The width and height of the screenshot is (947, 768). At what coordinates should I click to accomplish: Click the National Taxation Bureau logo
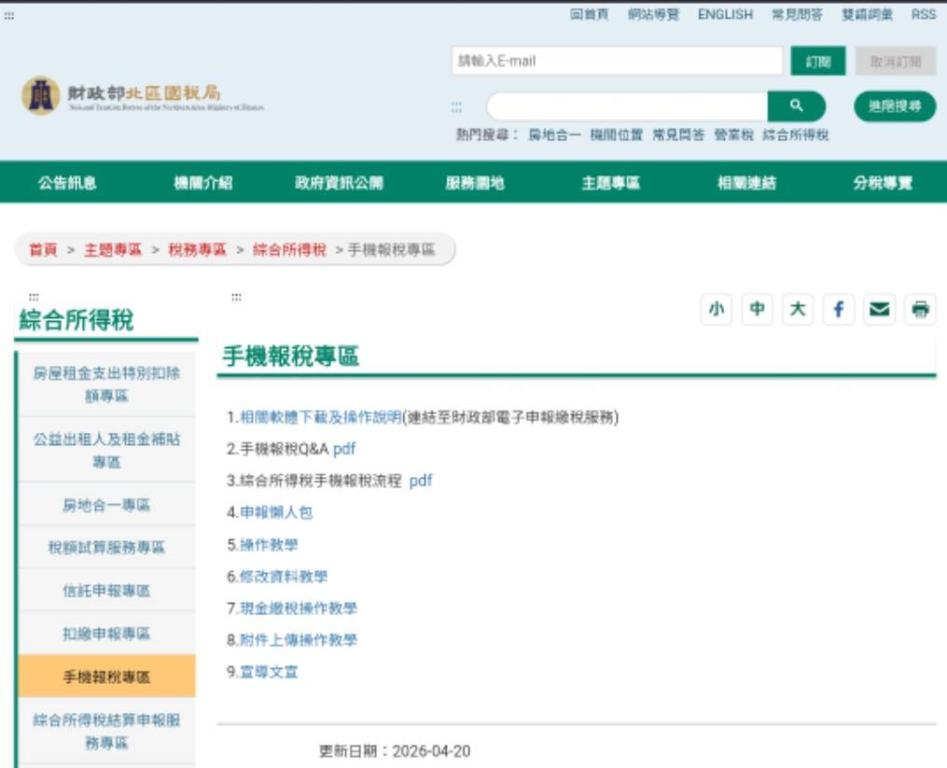point(142,97)
